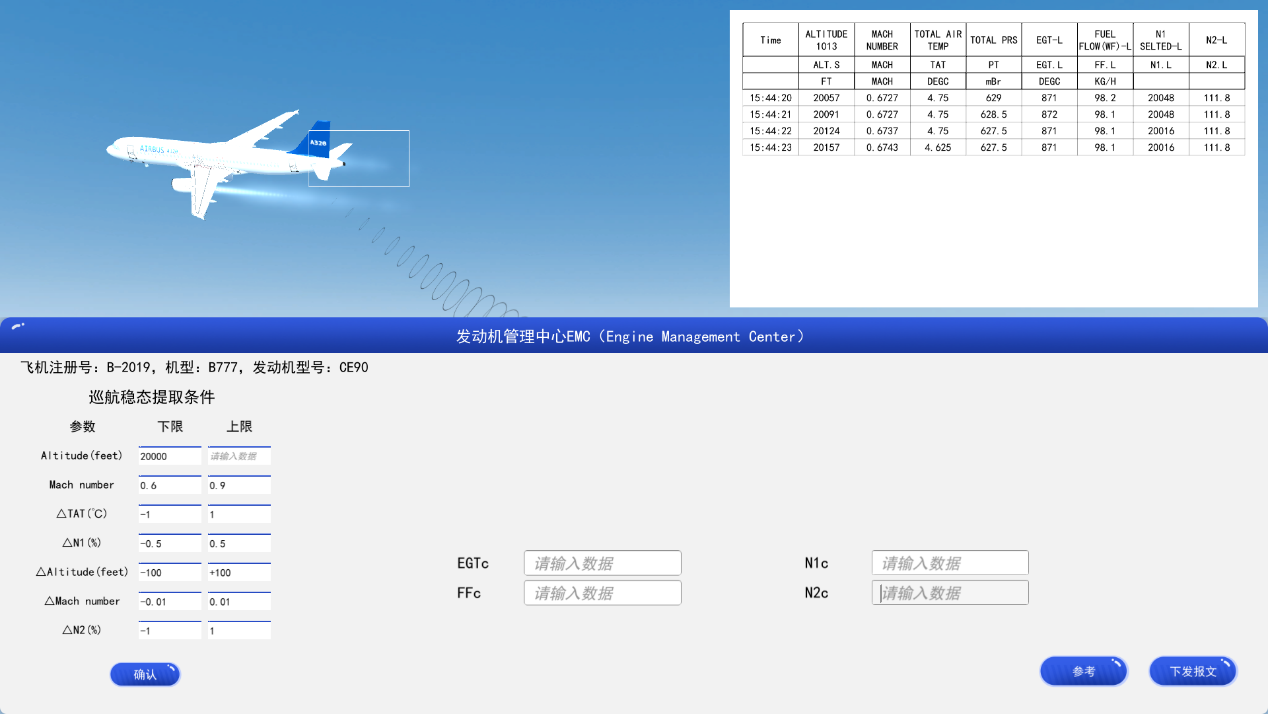The image size is (1268, 714).
Task: Focus the EGTc input field
Action: (602, 563)
